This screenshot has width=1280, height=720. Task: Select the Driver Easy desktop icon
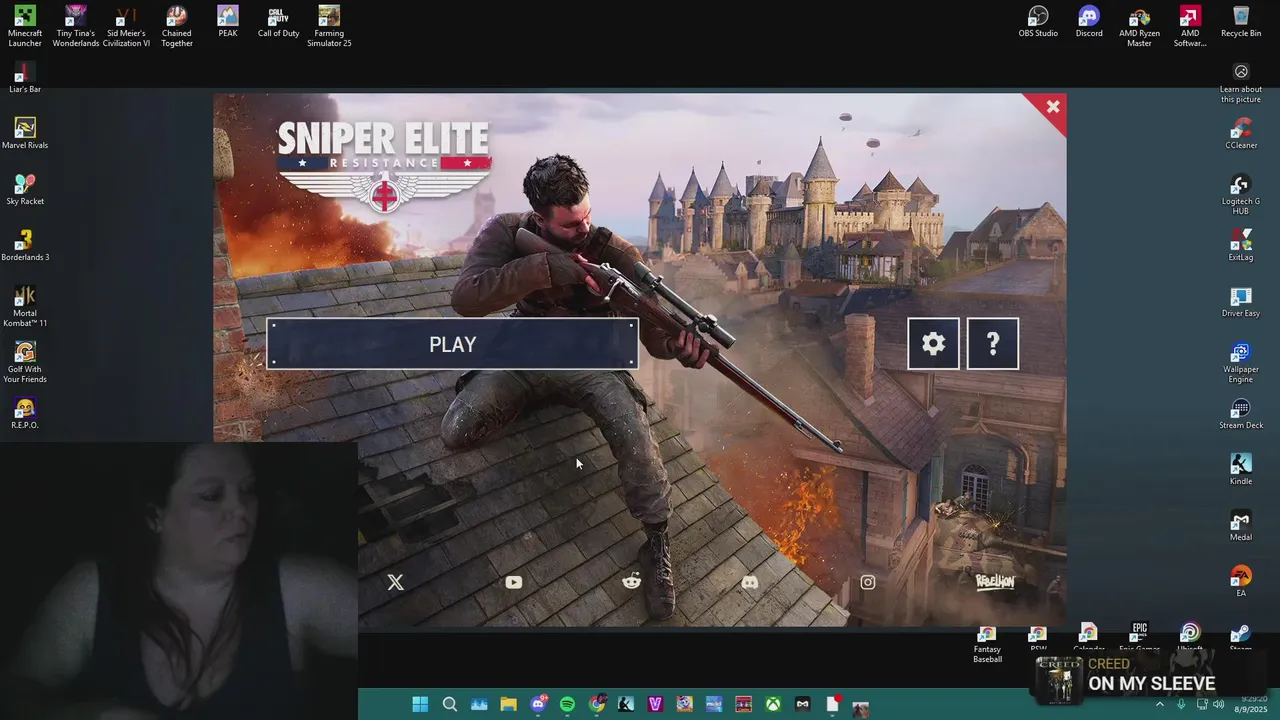tap(1241, 302)
